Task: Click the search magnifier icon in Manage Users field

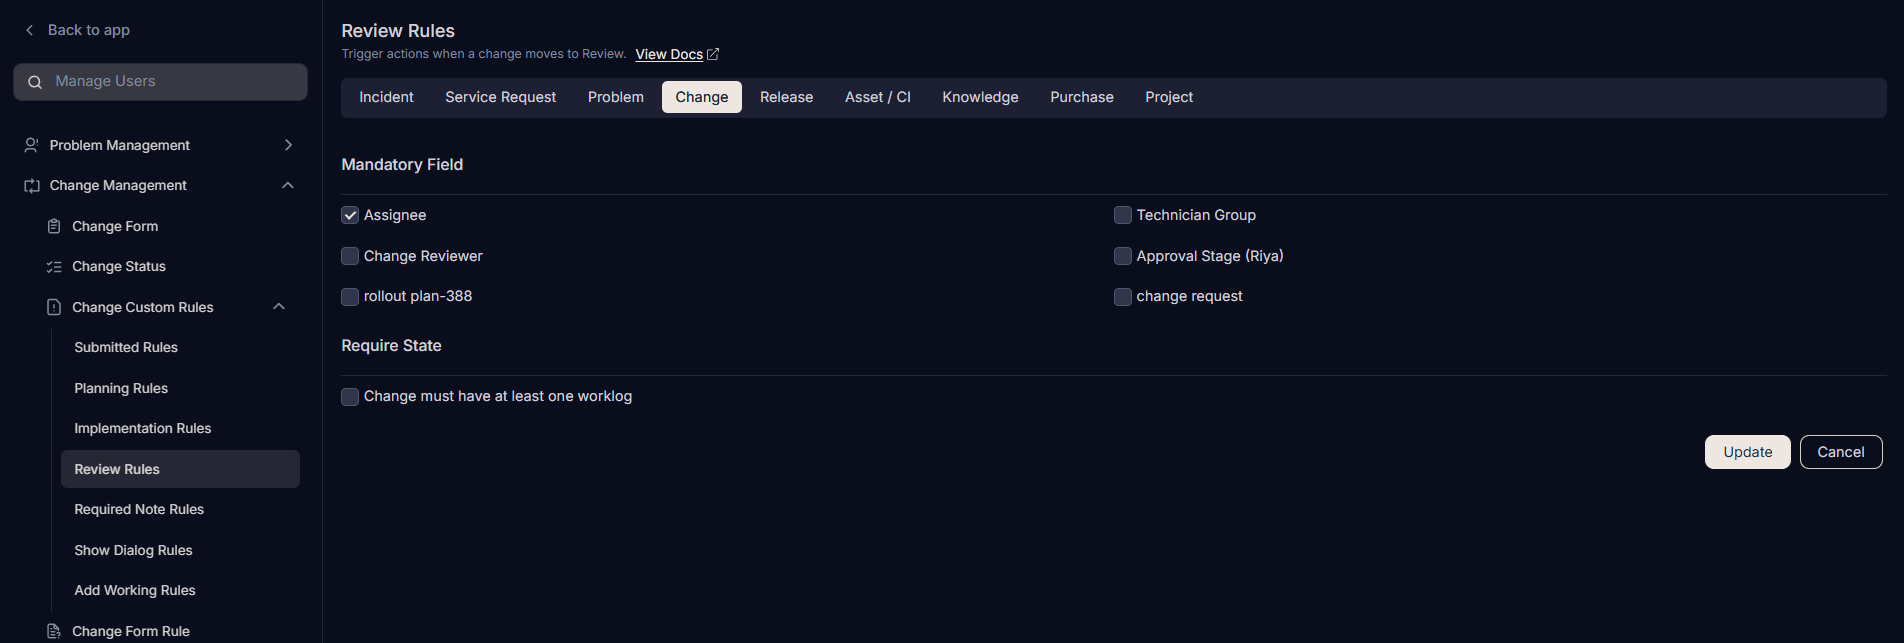Action: pos(35,82)
